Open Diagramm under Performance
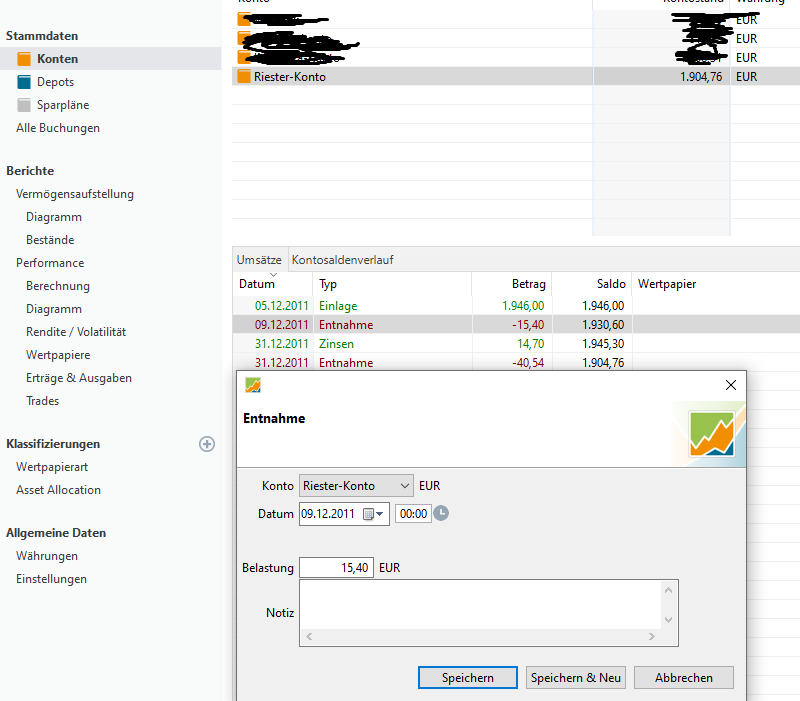This screenshot has width=800, height=701. [54, 309]
